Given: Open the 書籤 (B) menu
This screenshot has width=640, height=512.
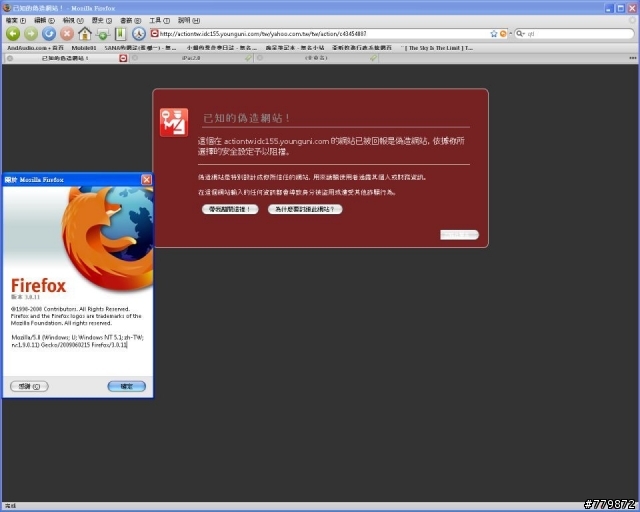Looking at the screenshot, I should (x=130, y=20).
